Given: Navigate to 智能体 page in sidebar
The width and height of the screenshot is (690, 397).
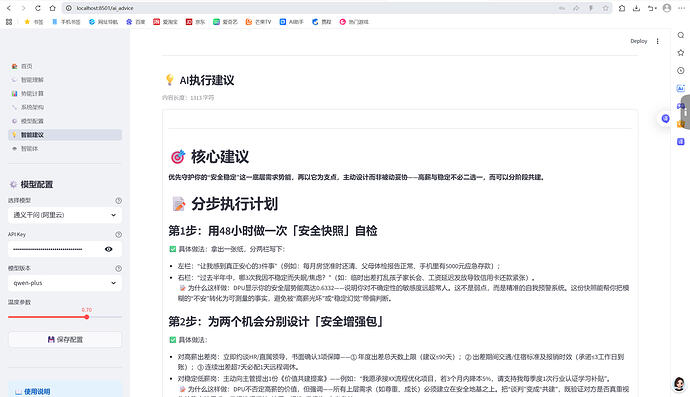Looking at the screenshot, I should tap(65, 148).
